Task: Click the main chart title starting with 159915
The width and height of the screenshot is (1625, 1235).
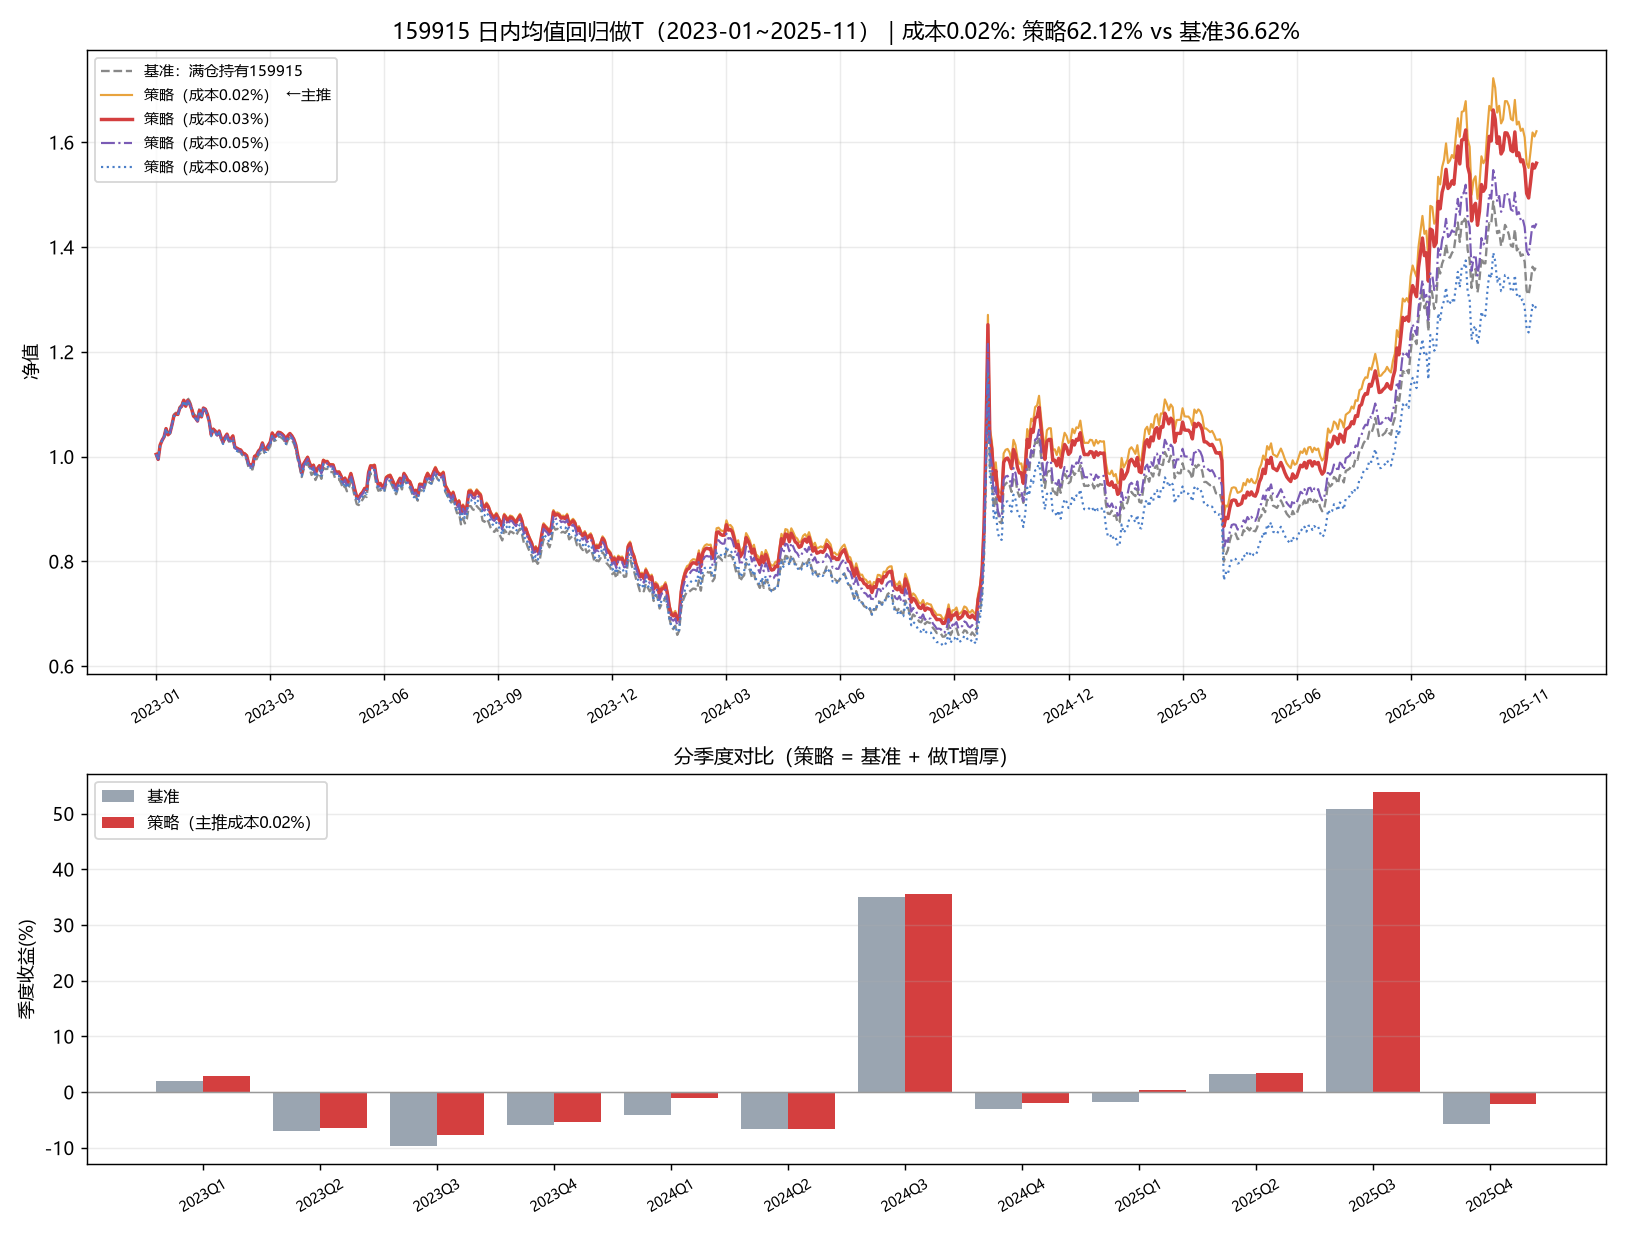Action: click(846, 31)
